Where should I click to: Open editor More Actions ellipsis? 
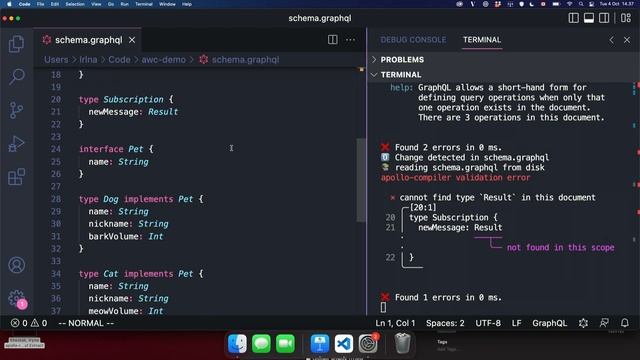[350, 40]
